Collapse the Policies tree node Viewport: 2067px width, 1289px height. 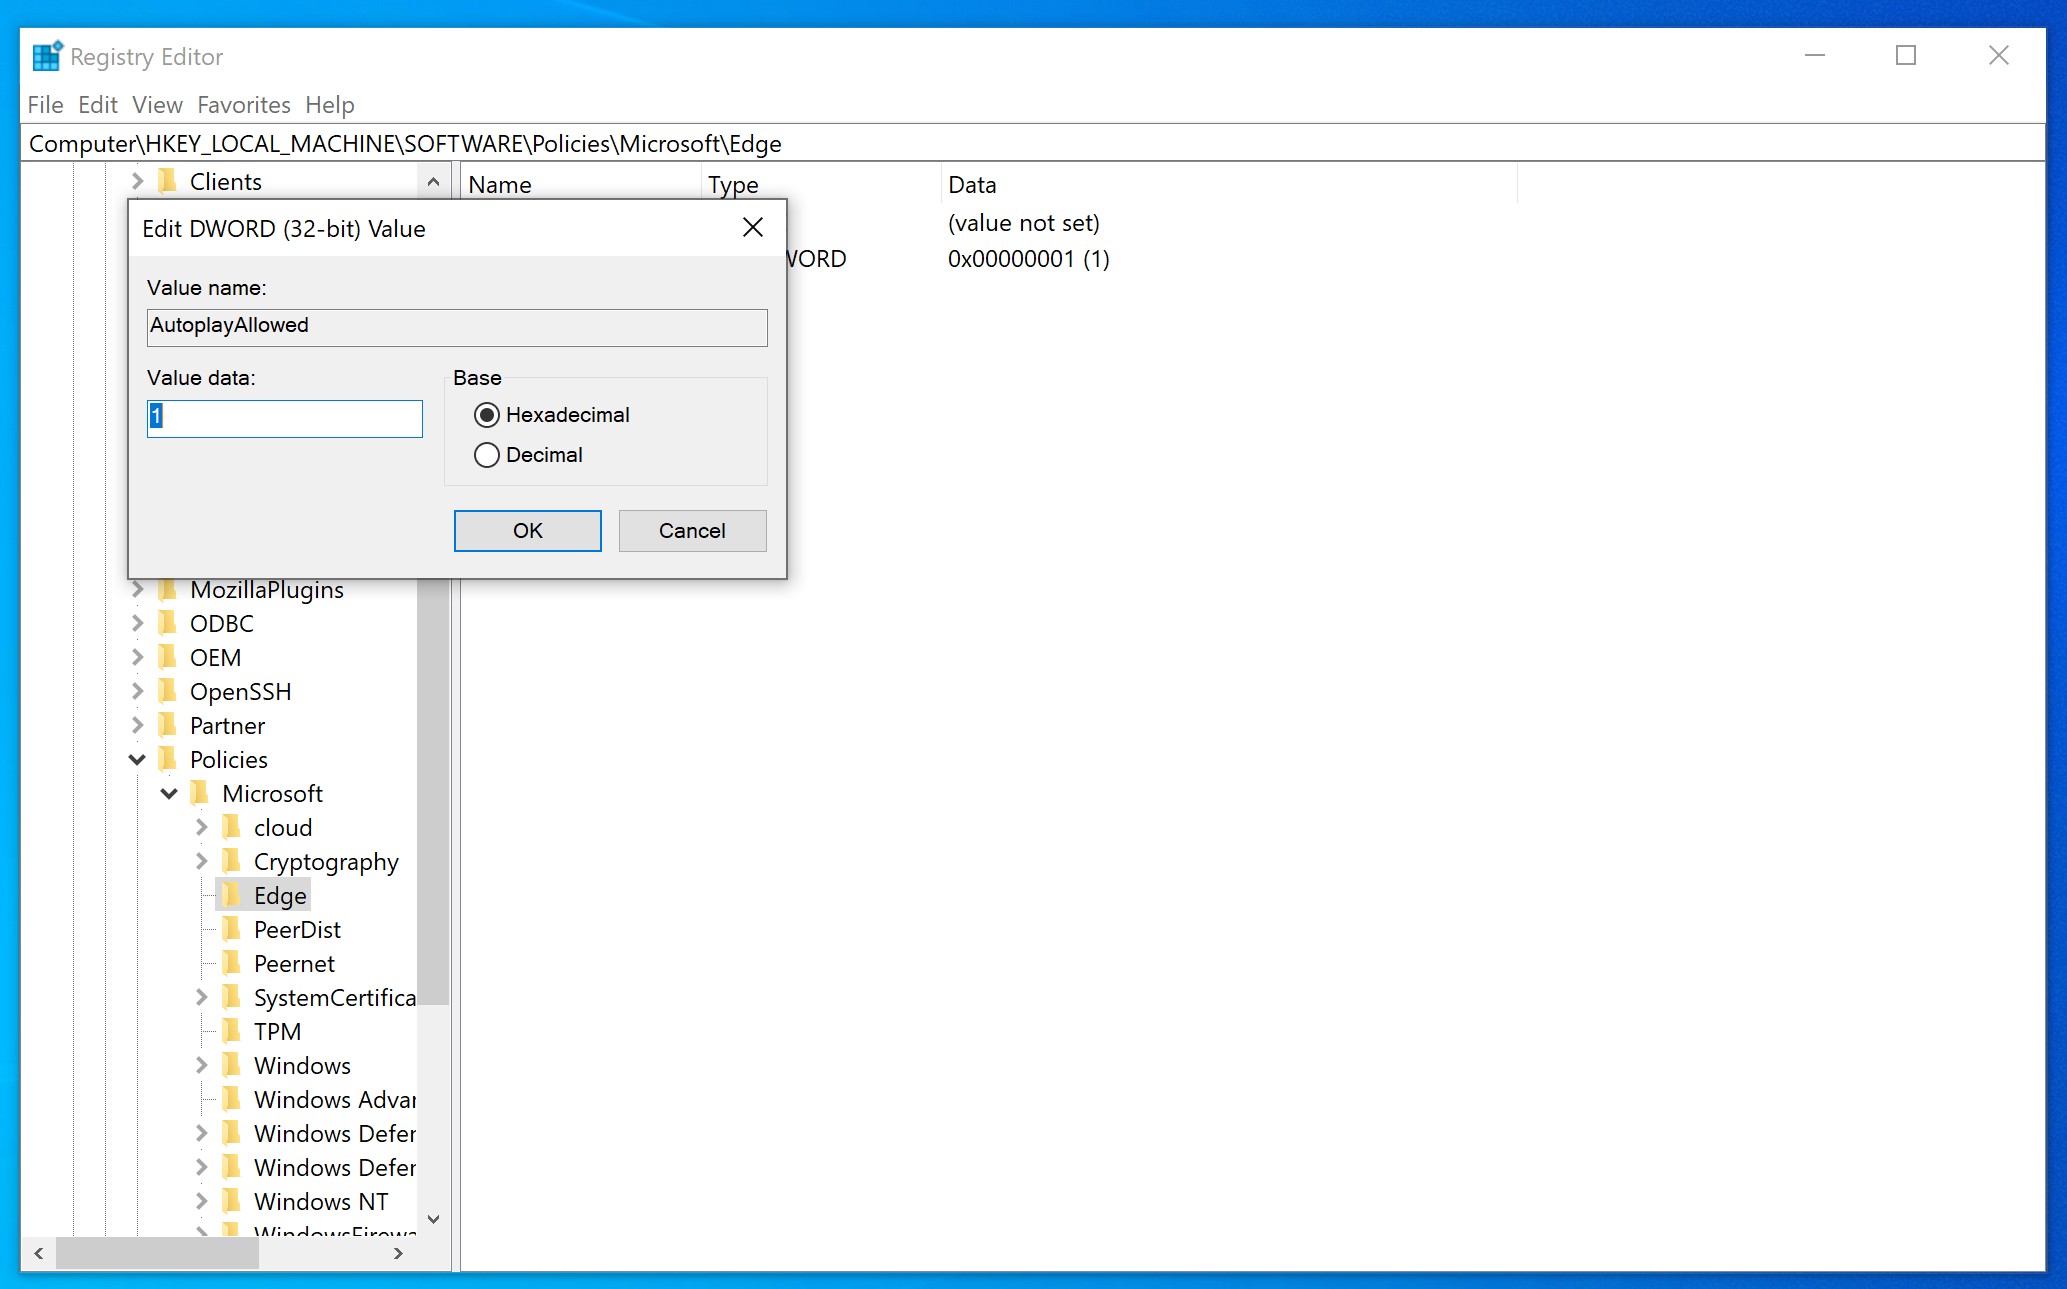(138, 760)
